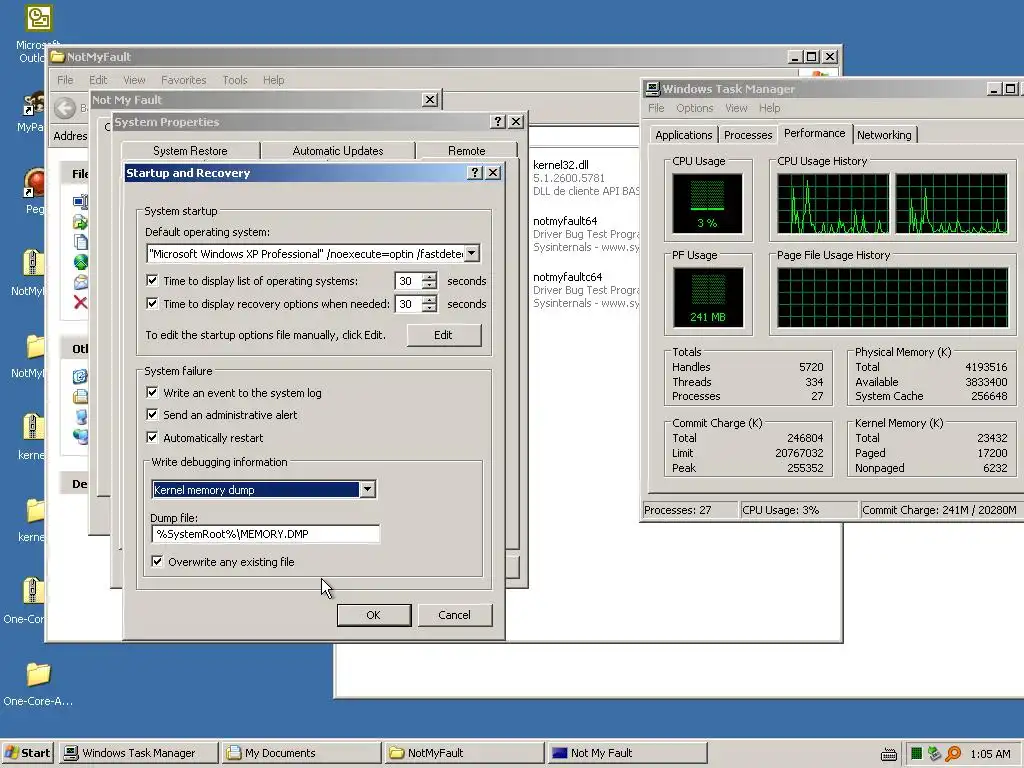Click the system clock showing 1:05 AM

[x=990, y=754]
